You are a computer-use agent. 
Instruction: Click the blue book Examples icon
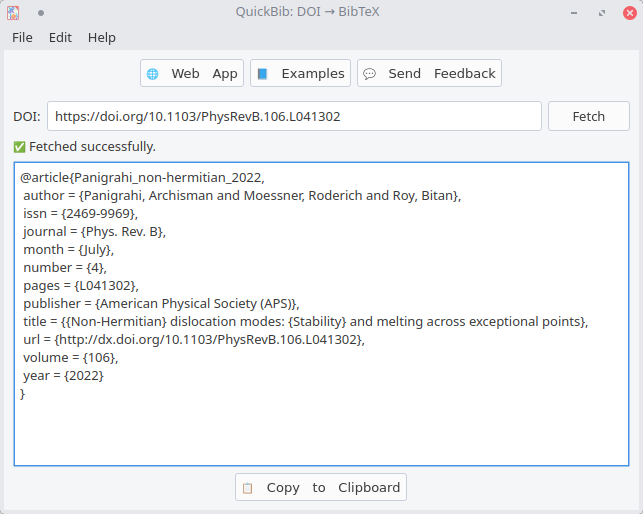(262, 74)
